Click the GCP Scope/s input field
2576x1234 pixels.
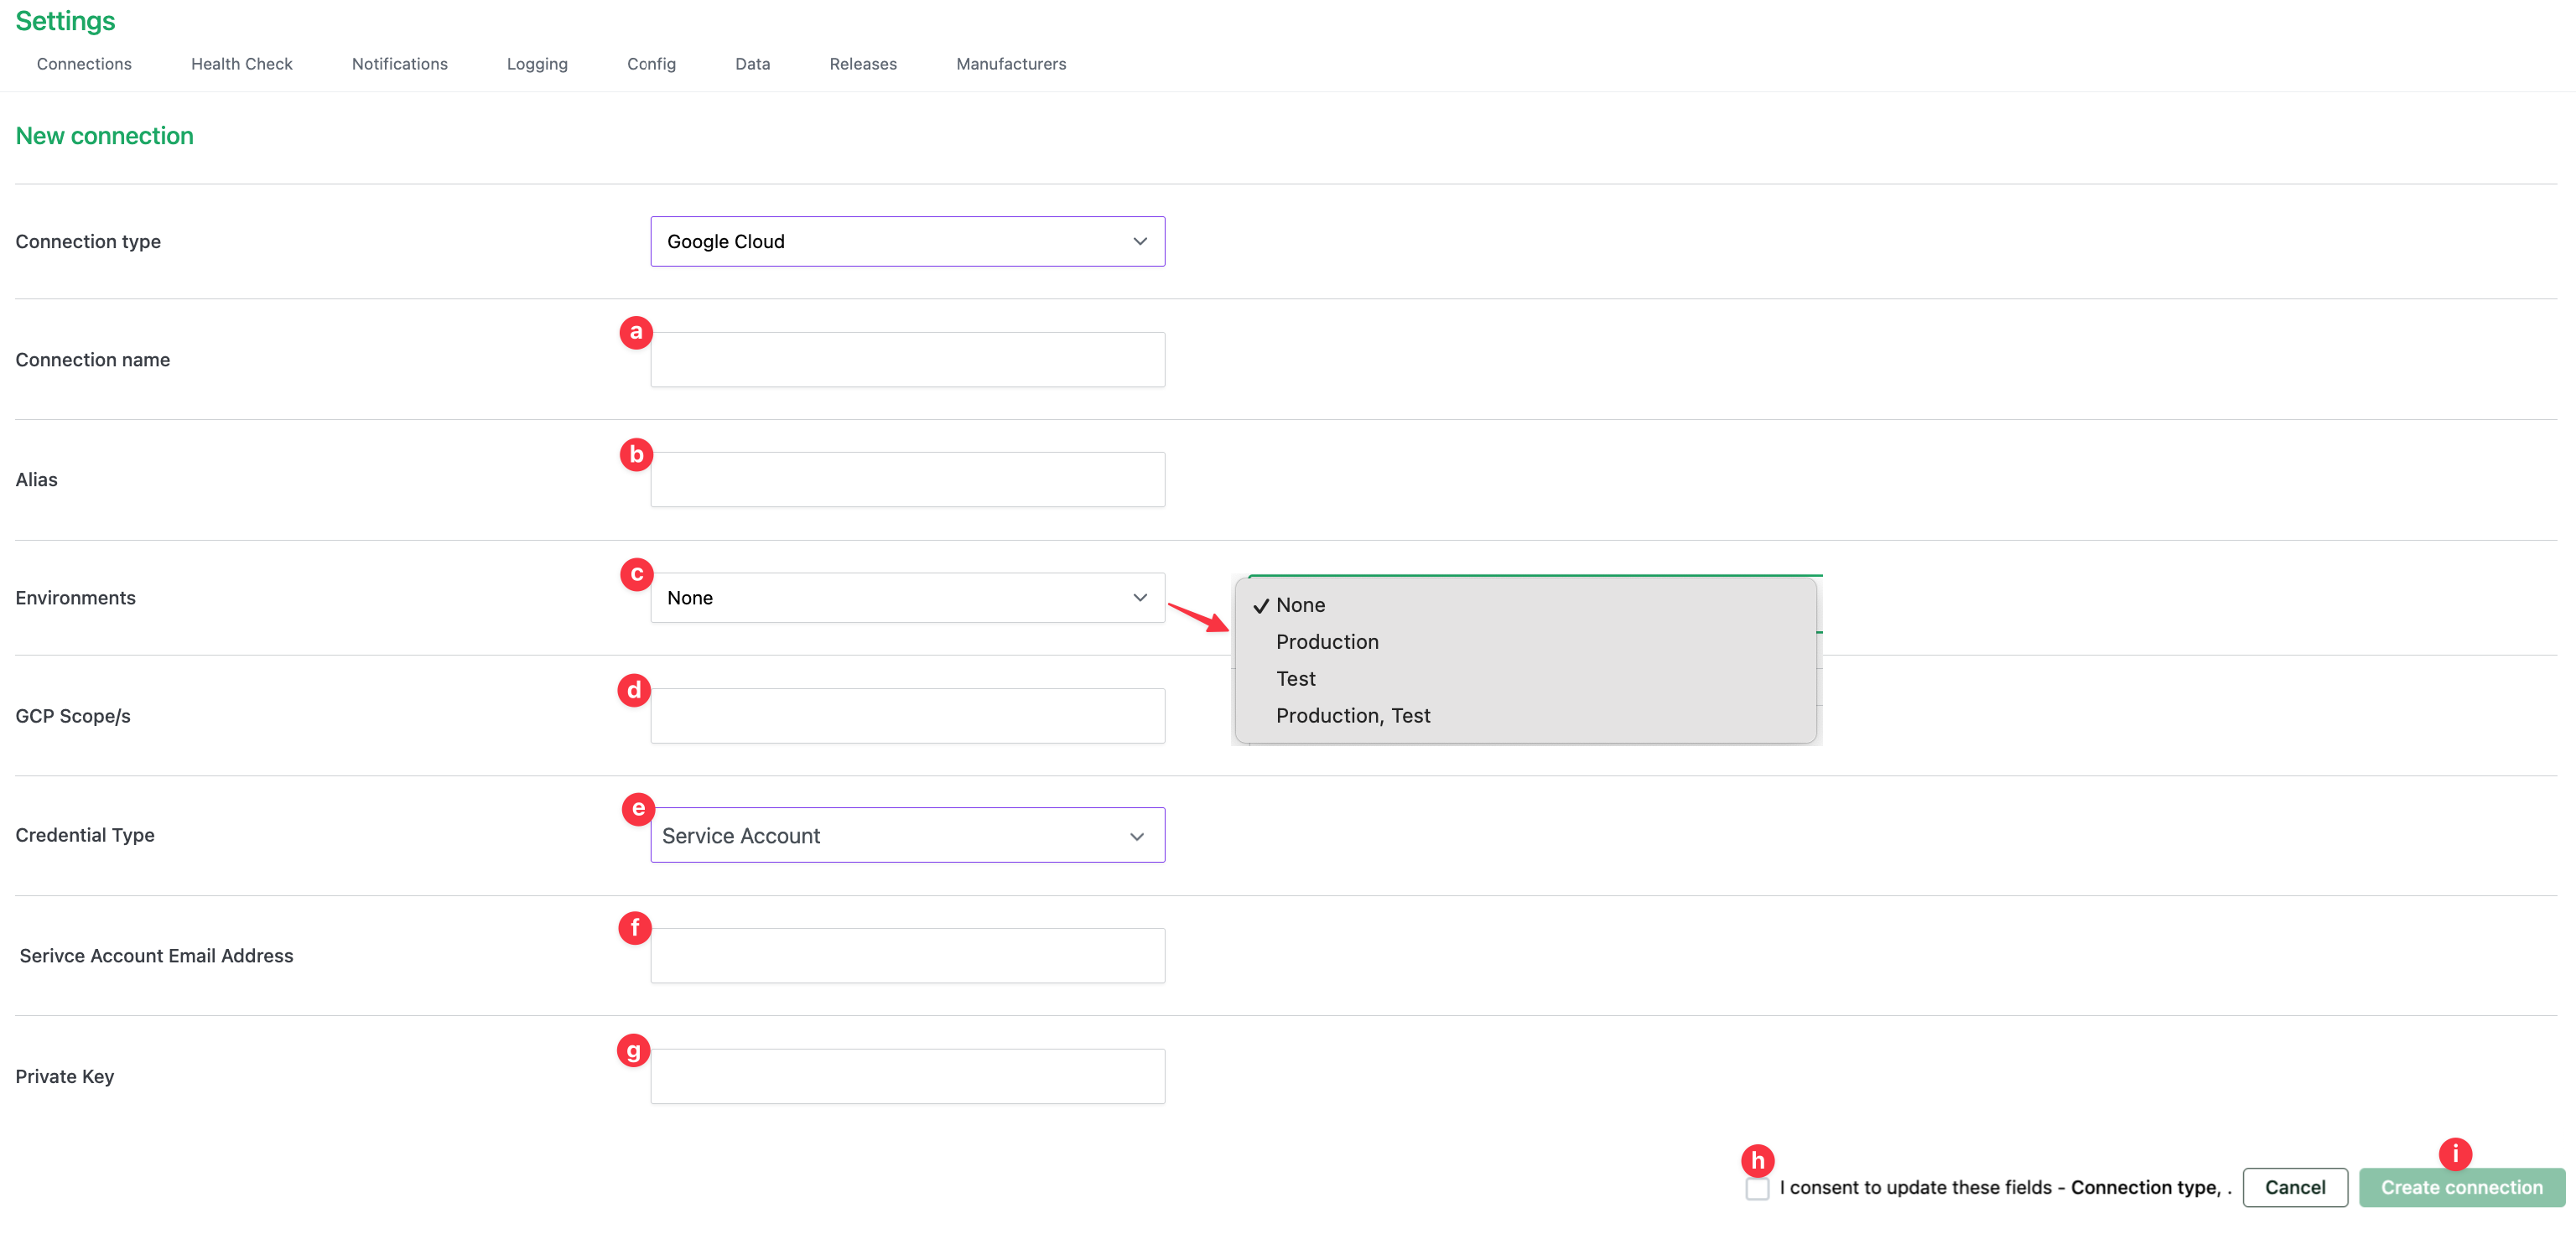[x=907, y=715]
